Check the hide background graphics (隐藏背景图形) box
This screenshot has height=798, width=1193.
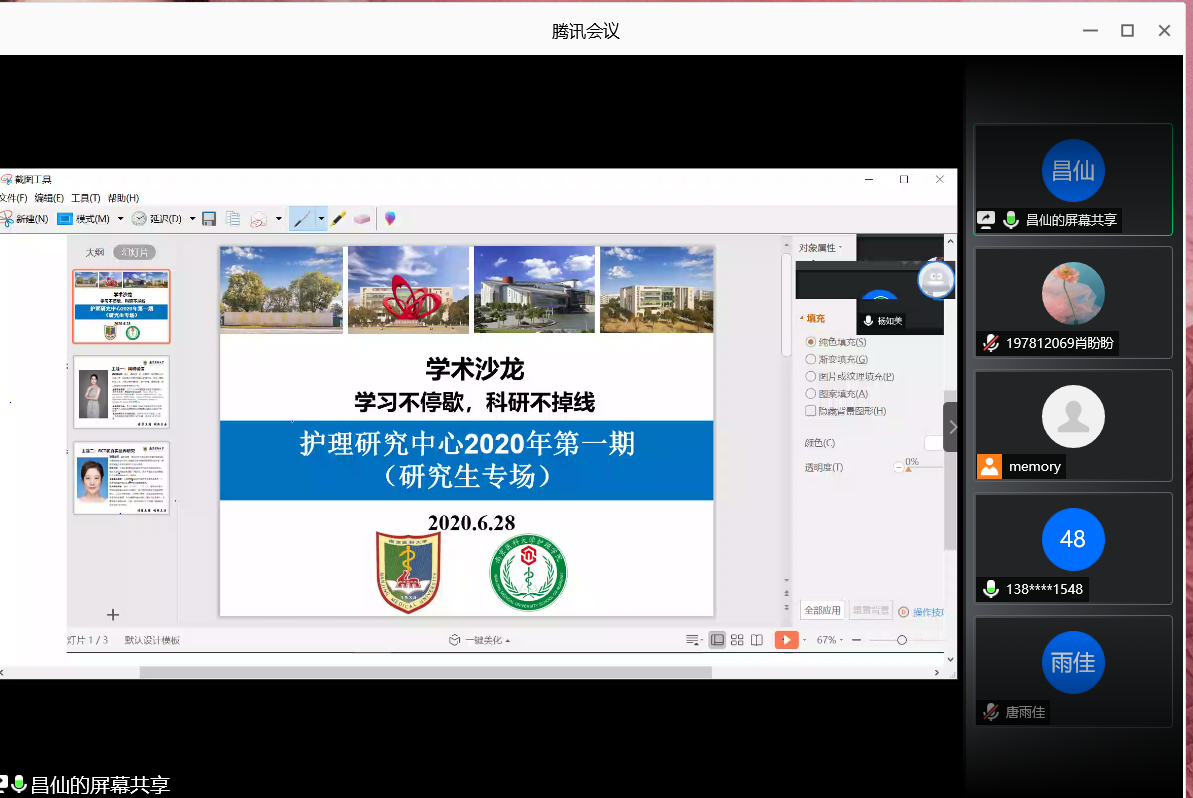[811, 411]
